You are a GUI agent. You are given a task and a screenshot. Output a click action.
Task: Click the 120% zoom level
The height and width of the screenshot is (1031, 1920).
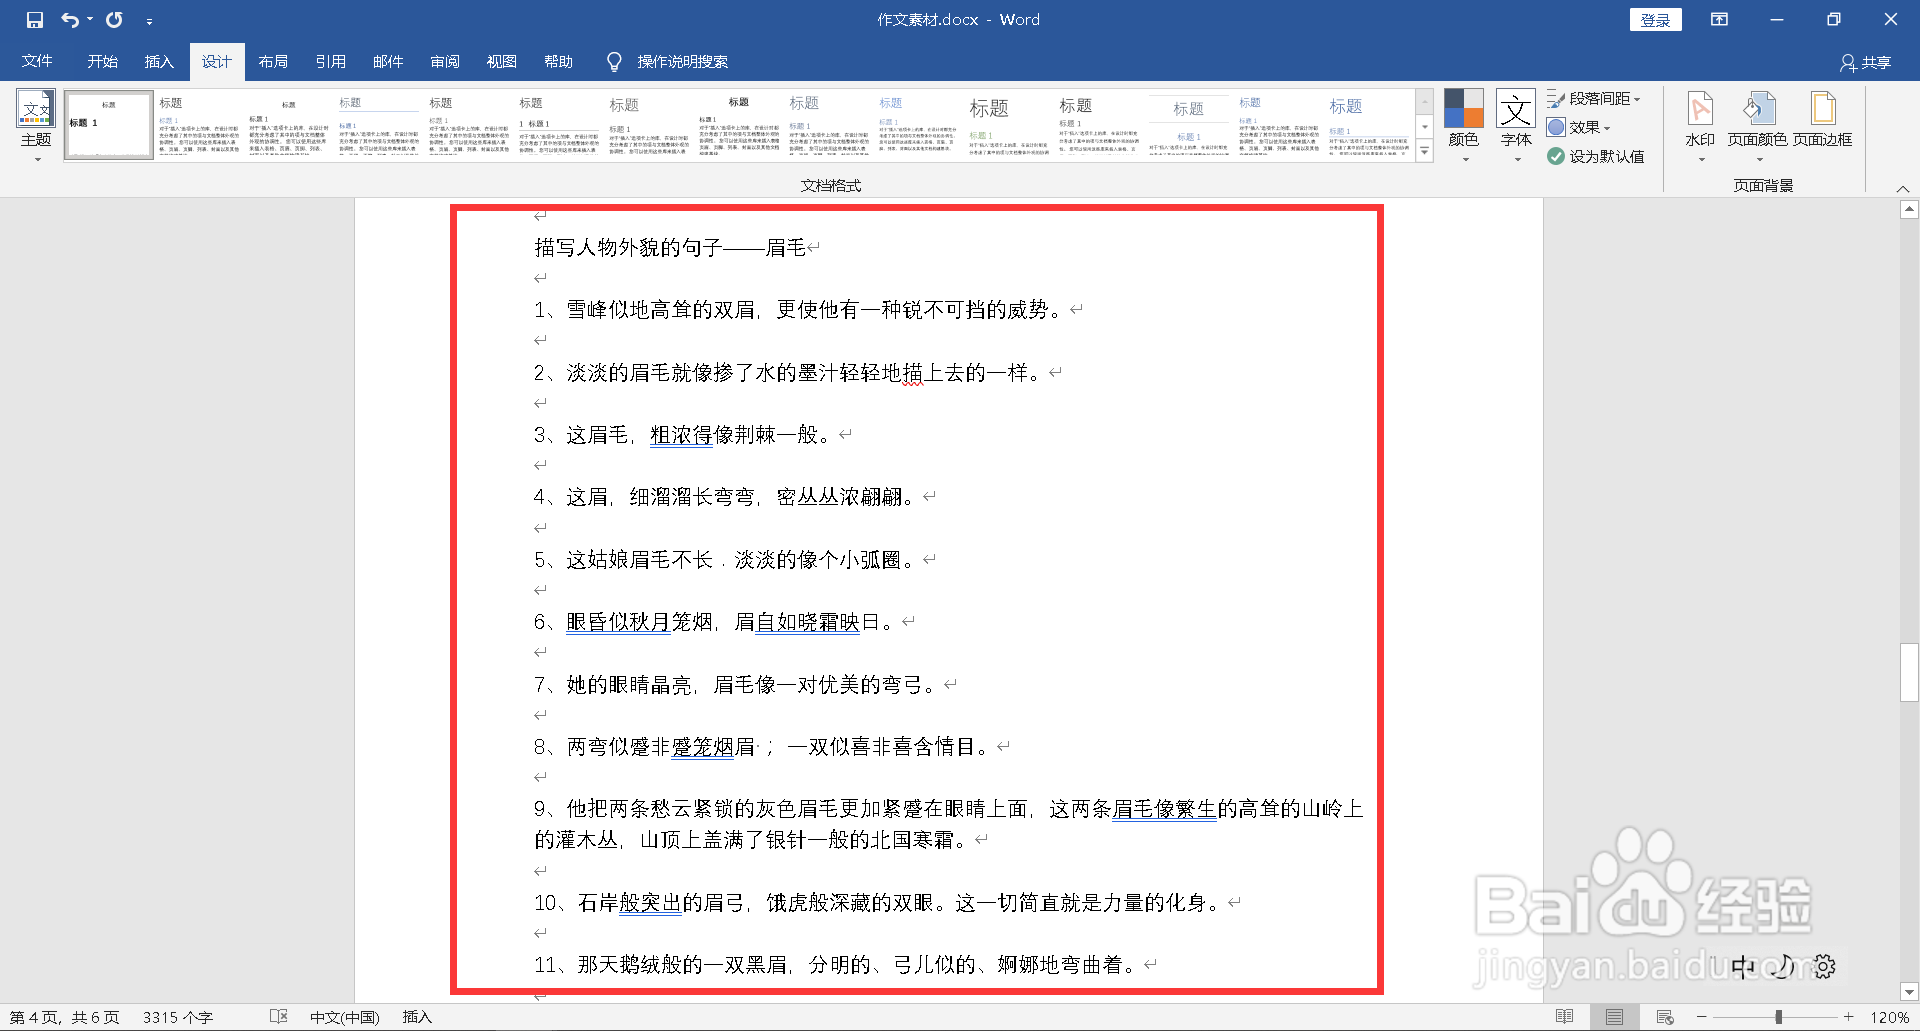1889,1017
